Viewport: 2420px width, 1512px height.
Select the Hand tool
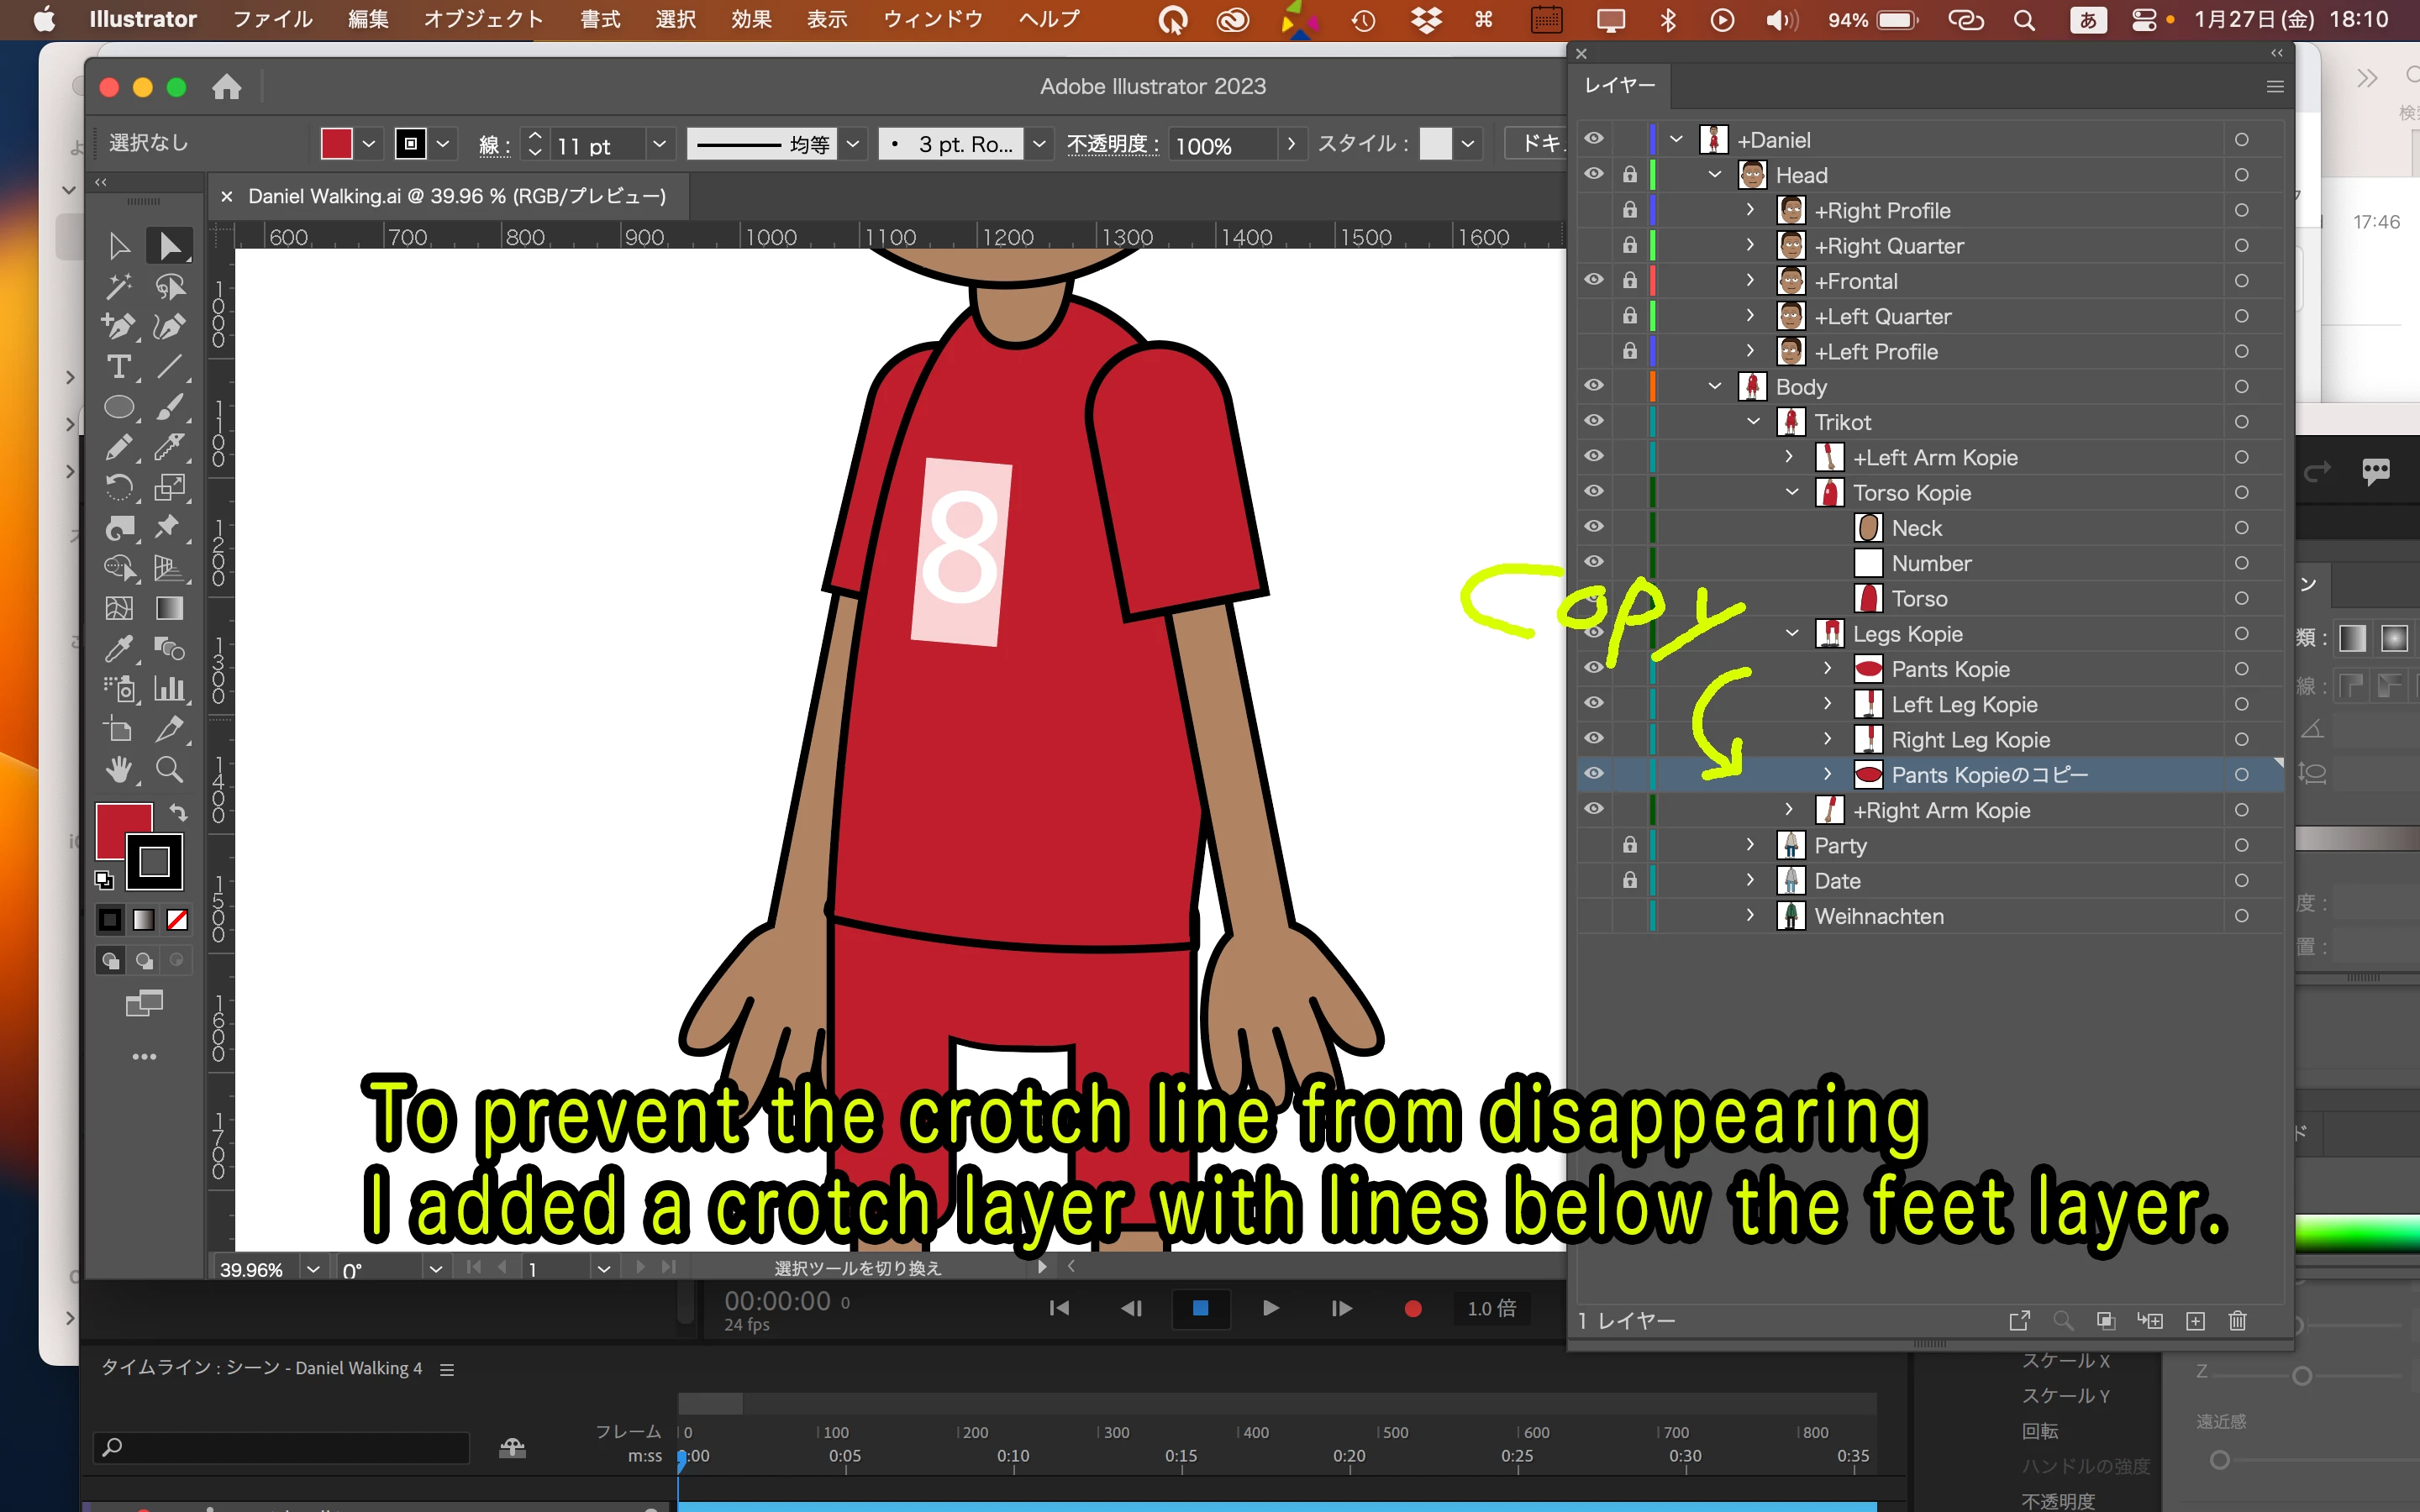118,769
